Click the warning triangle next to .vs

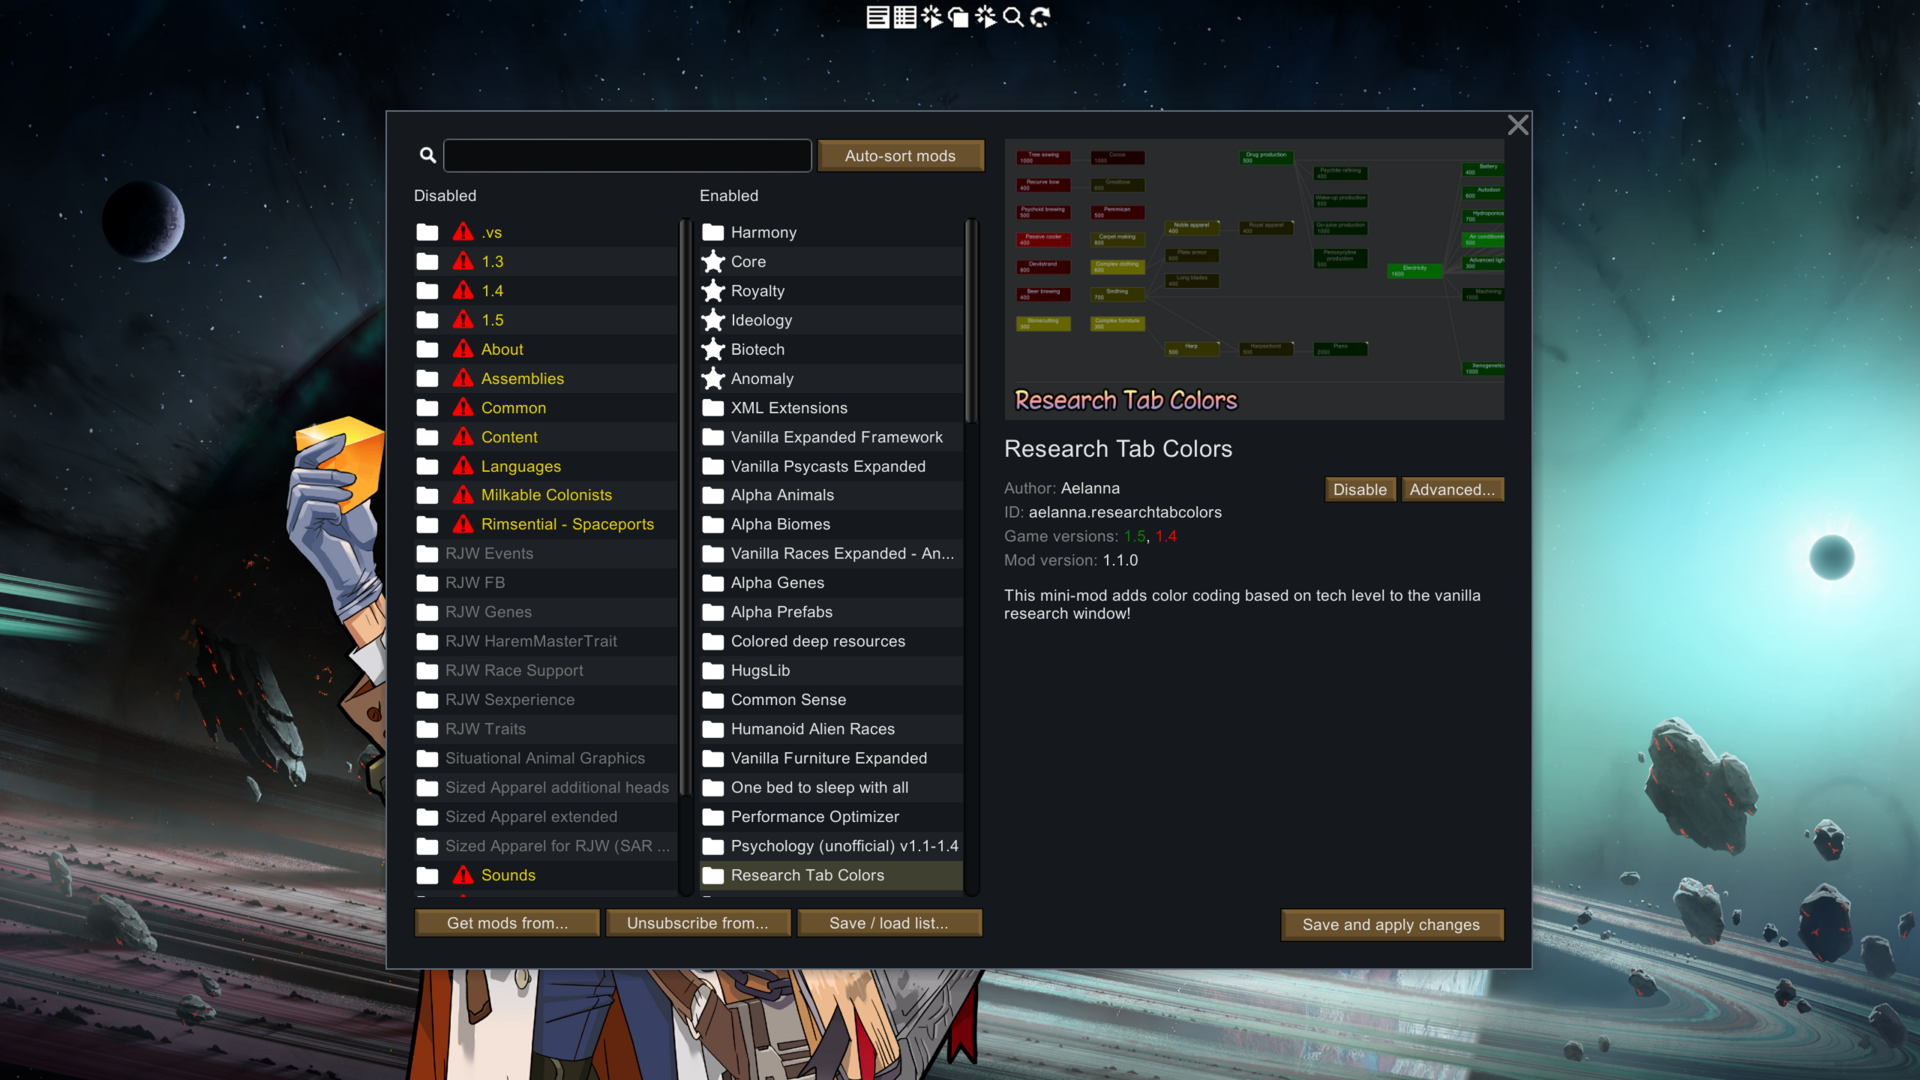coord(463,232)
